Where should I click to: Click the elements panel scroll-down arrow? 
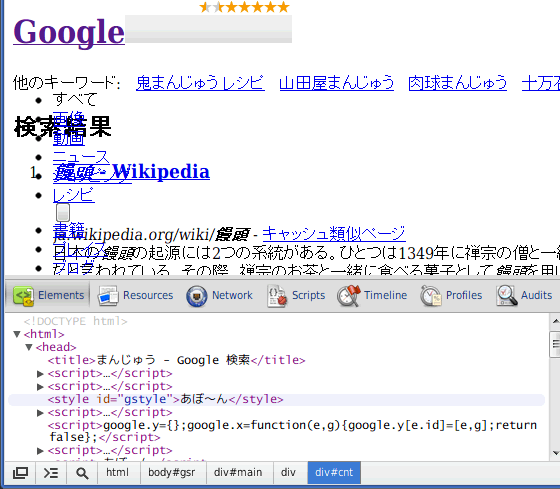pyautogui.click(x=555, y=453)
